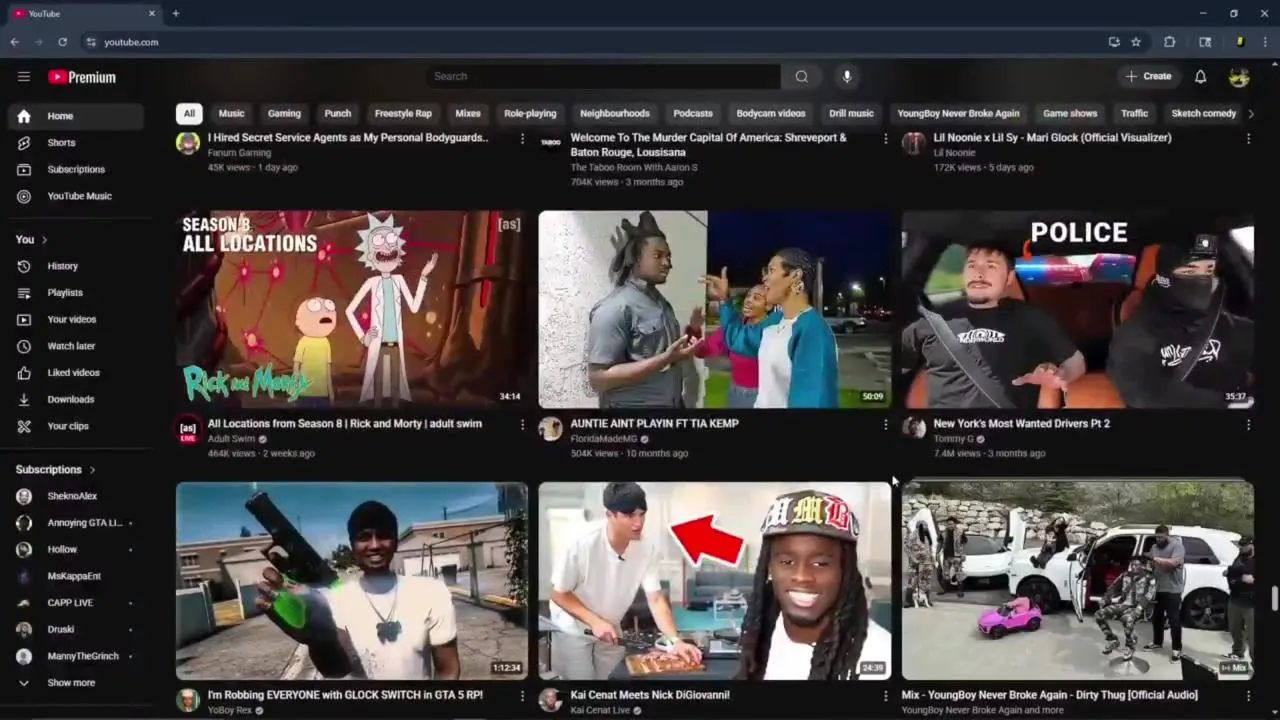Play GLOCK SWITCH GTA 5 RP thumbnail
The image size is (1280, 720).
(x=352, y=581)
